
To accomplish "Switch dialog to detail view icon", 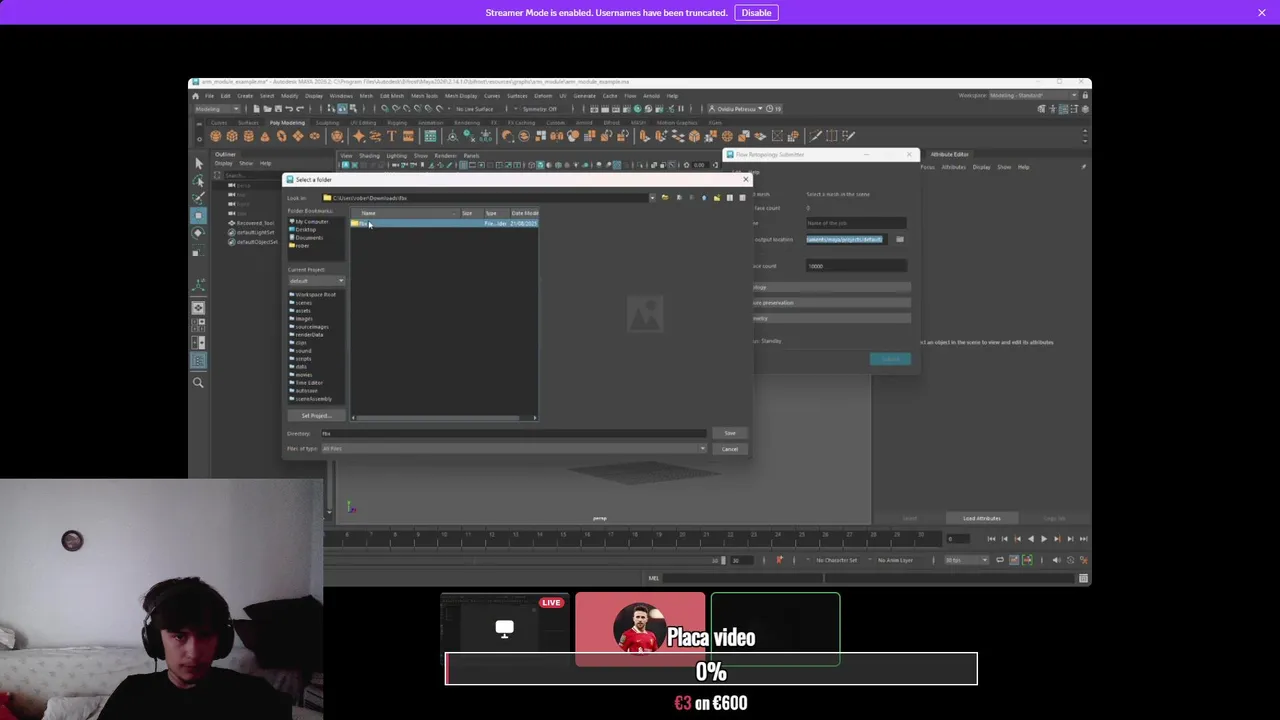I will coord(741,198).
